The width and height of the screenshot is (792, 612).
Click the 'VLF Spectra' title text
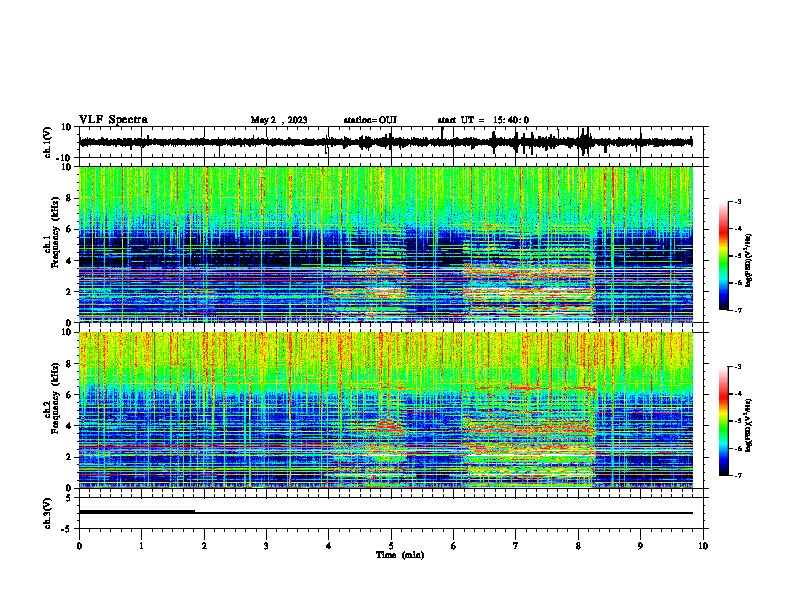[113, 120]
